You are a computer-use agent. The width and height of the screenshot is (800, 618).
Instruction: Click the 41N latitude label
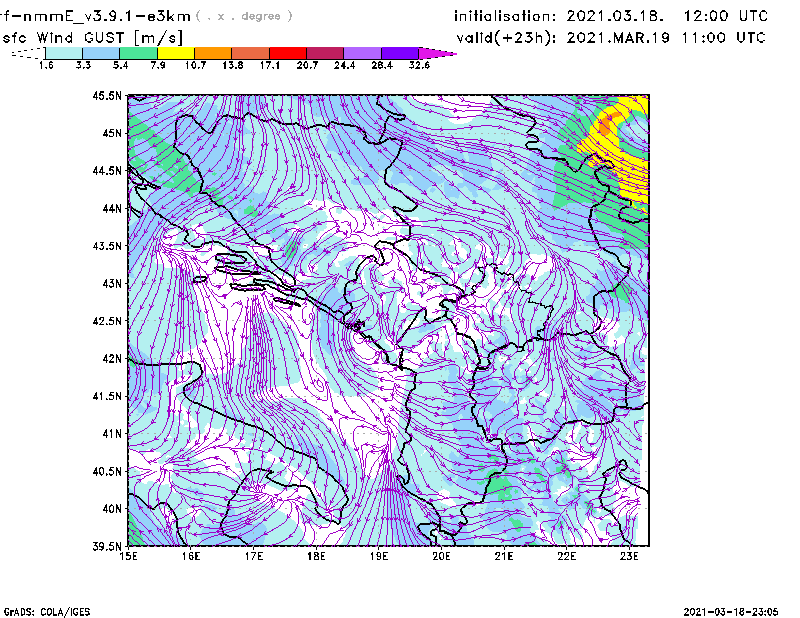coord(112,434)
